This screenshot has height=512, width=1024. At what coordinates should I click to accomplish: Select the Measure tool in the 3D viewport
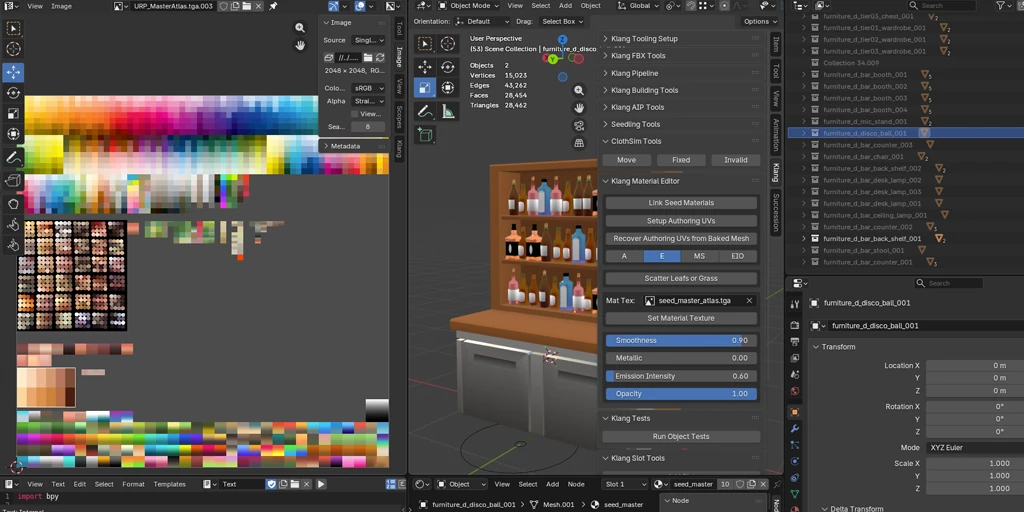(x=448, y=112)
